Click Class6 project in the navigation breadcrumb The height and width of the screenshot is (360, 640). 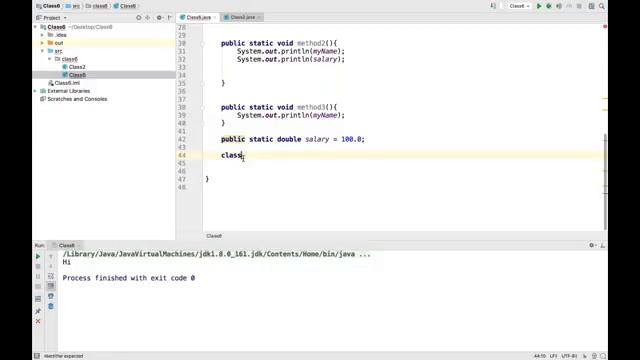[49, 6]
